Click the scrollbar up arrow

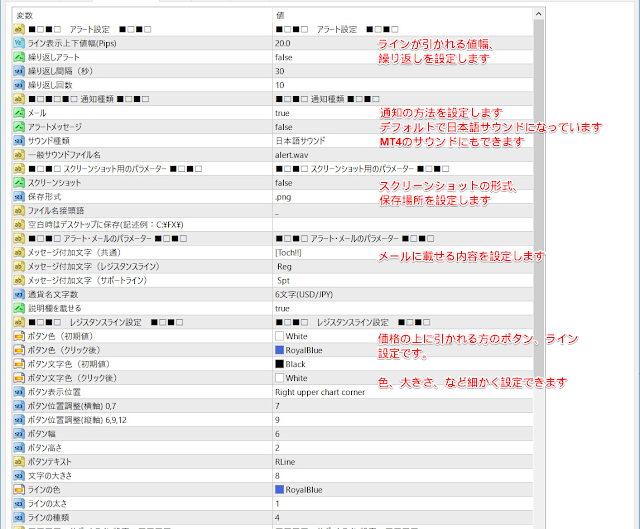click(538, 14)
